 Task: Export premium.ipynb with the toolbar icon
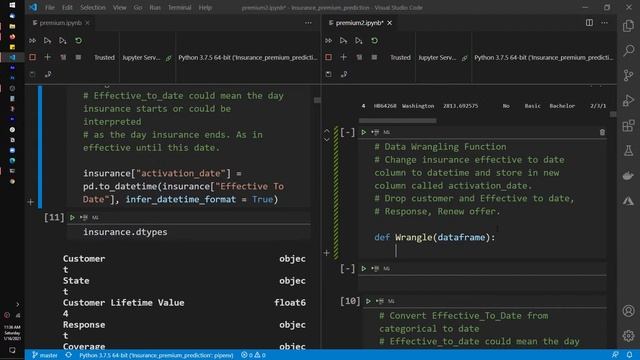click(48, 74)
